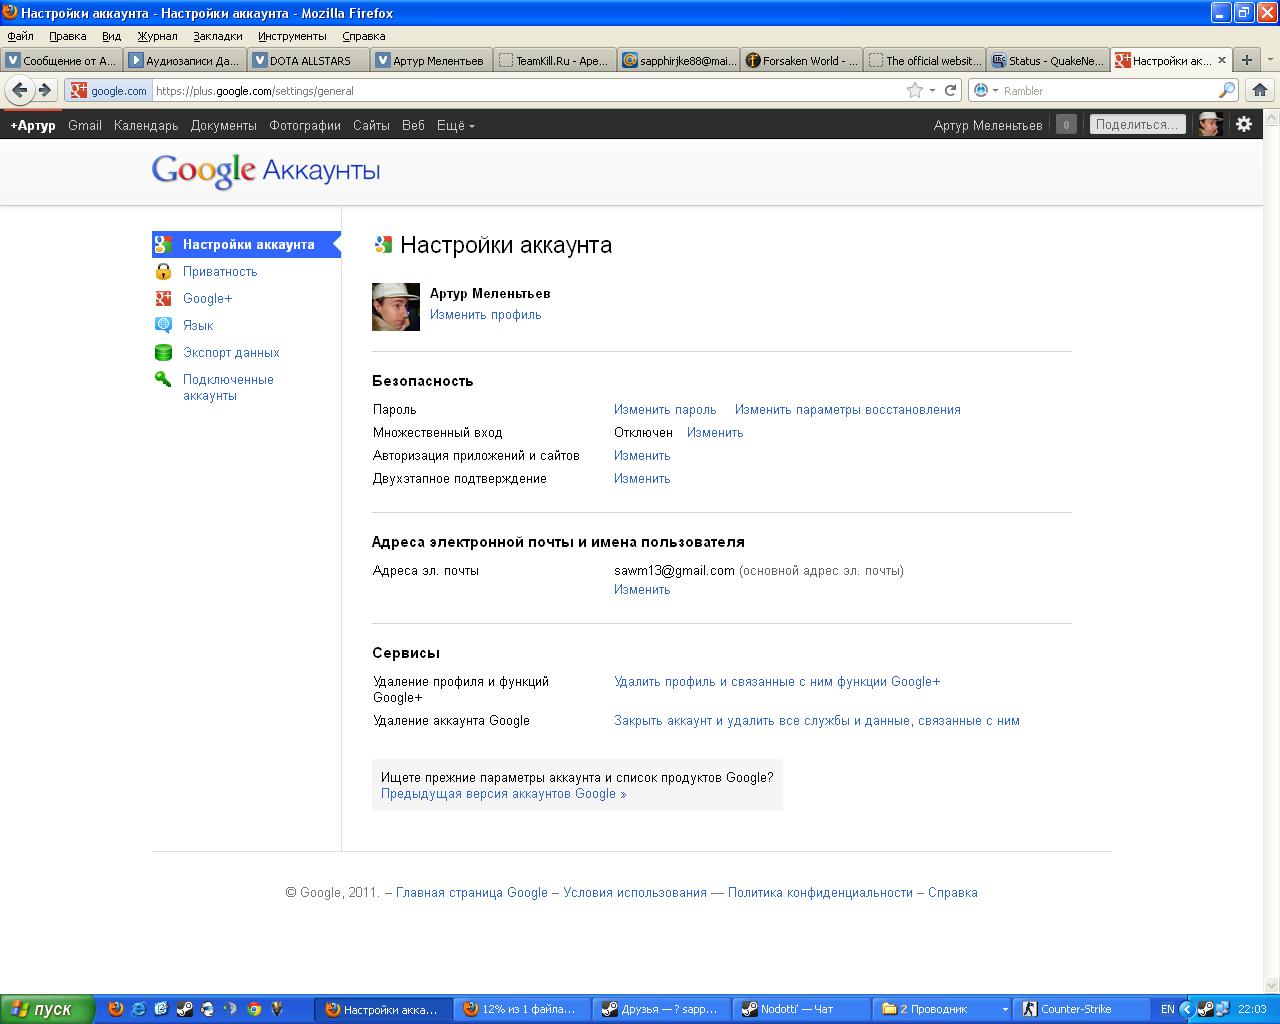Switch to the TeamKill.Ru tab
The height and width of the screenshot is (1024, 1280).
point(555,60)
